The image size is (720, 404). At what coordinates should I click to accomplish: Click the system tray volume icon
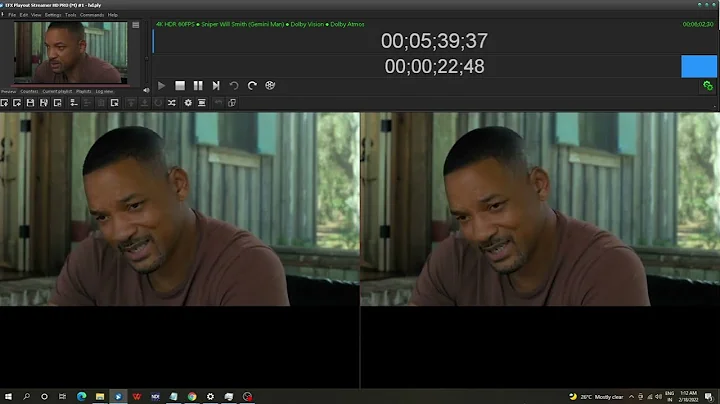coord(658,397)
